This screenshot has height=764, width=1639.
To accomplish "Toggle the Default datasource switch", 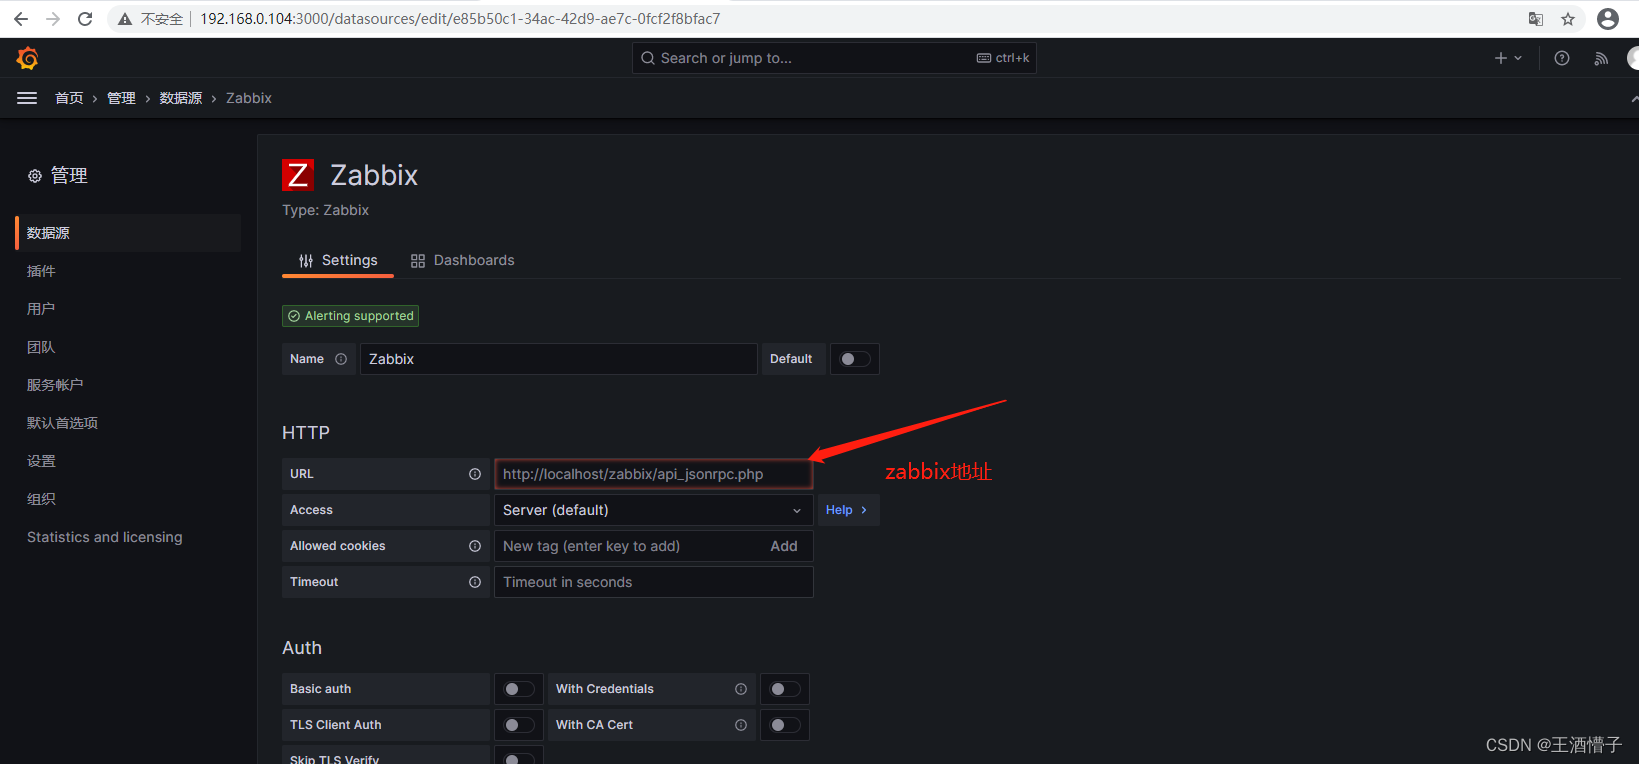I will click(855, 359).
